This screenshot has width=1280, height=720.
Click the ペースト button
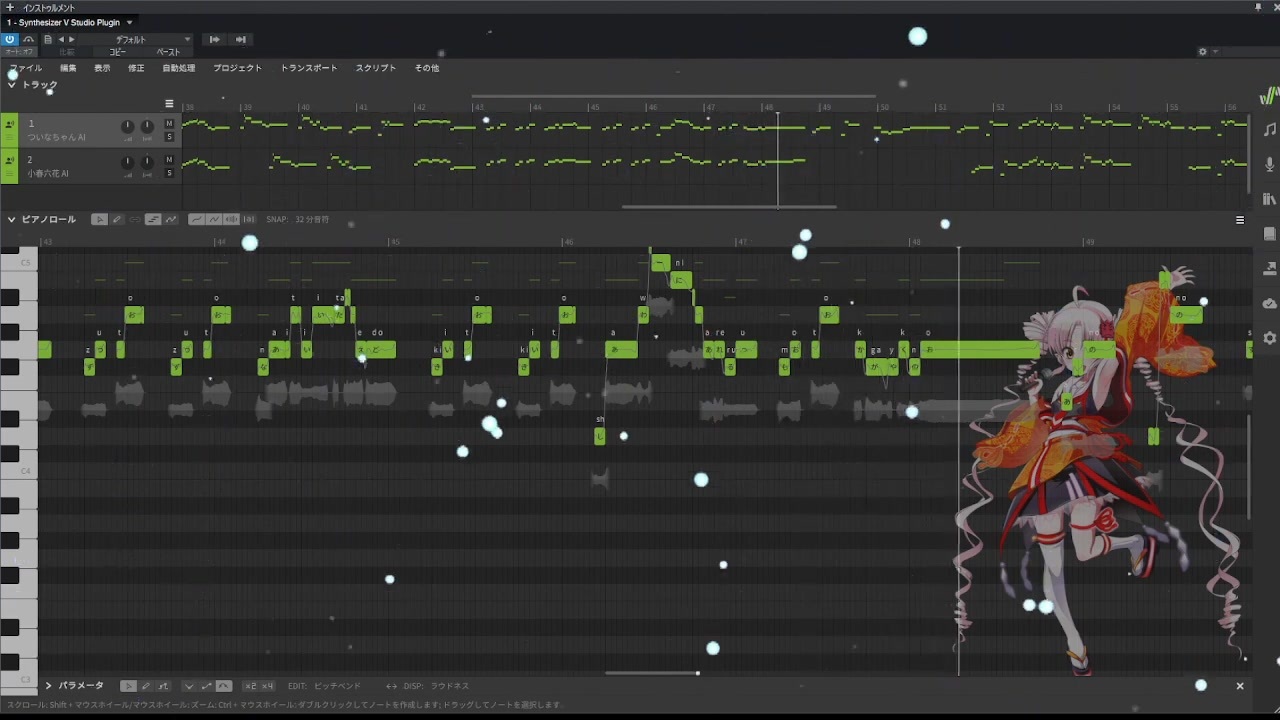pos(168,52)
